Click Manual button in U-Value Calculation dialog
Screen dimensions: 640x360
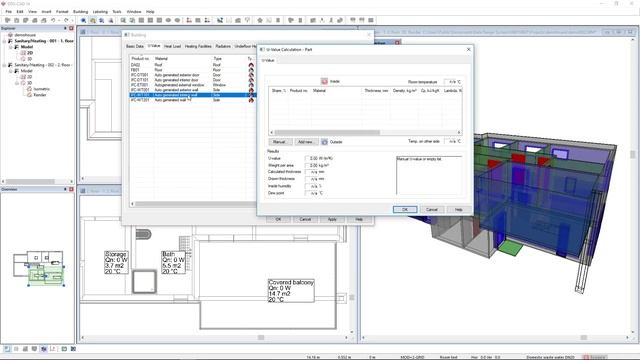pos(280,142)
